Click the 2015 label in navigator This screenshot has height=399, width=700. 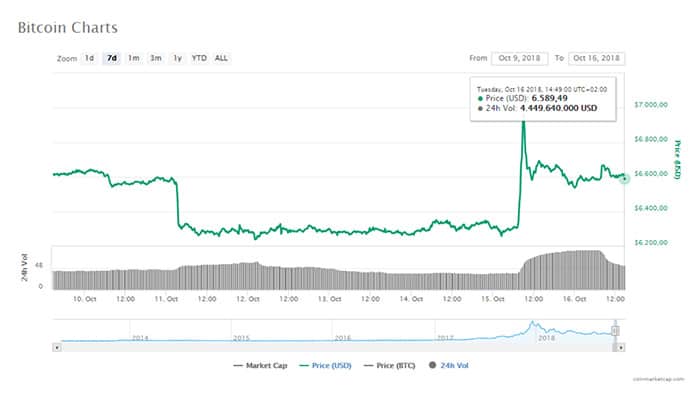pyautogui.click(x=241, y=338)
